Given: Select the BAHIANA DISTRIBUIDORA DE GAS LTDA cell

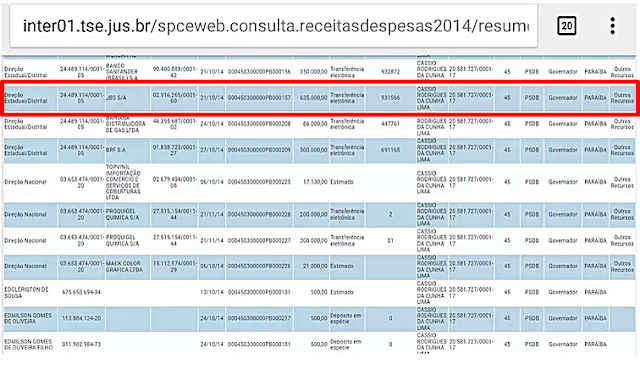Looking at the screenshot, I should tap(128, 124).
